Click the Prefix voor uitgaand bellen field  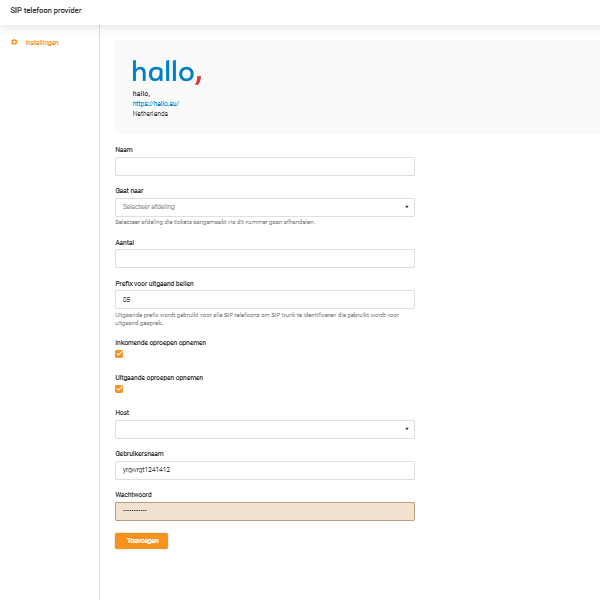pyautogui.click(x=265, y=299)
